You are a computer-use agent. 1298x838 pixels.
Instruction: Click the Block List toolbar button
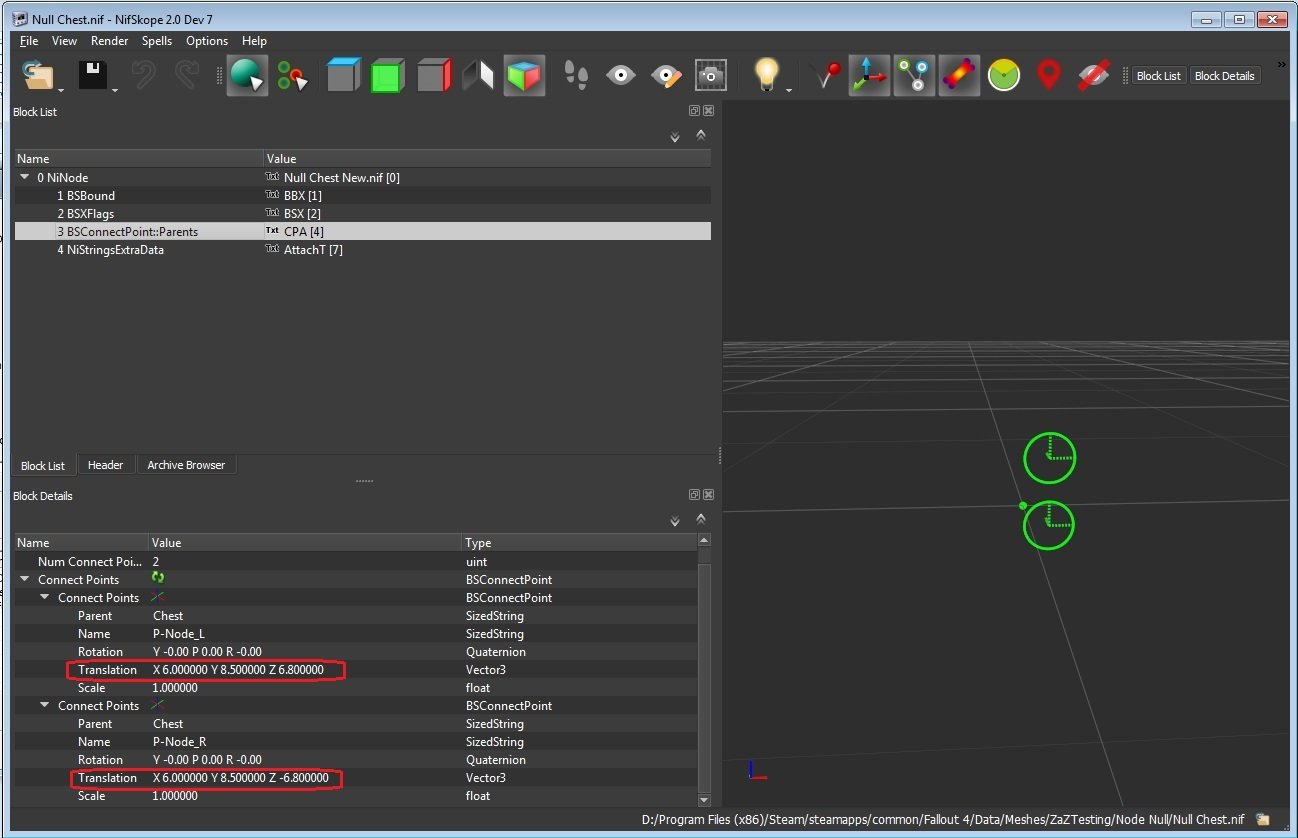1158,76
